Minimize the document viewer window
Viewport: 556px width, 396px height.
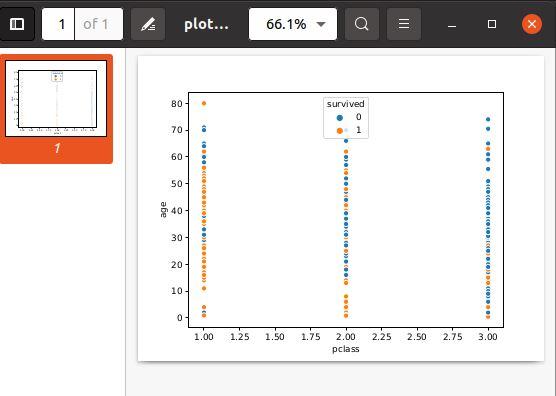pos(452,24)
